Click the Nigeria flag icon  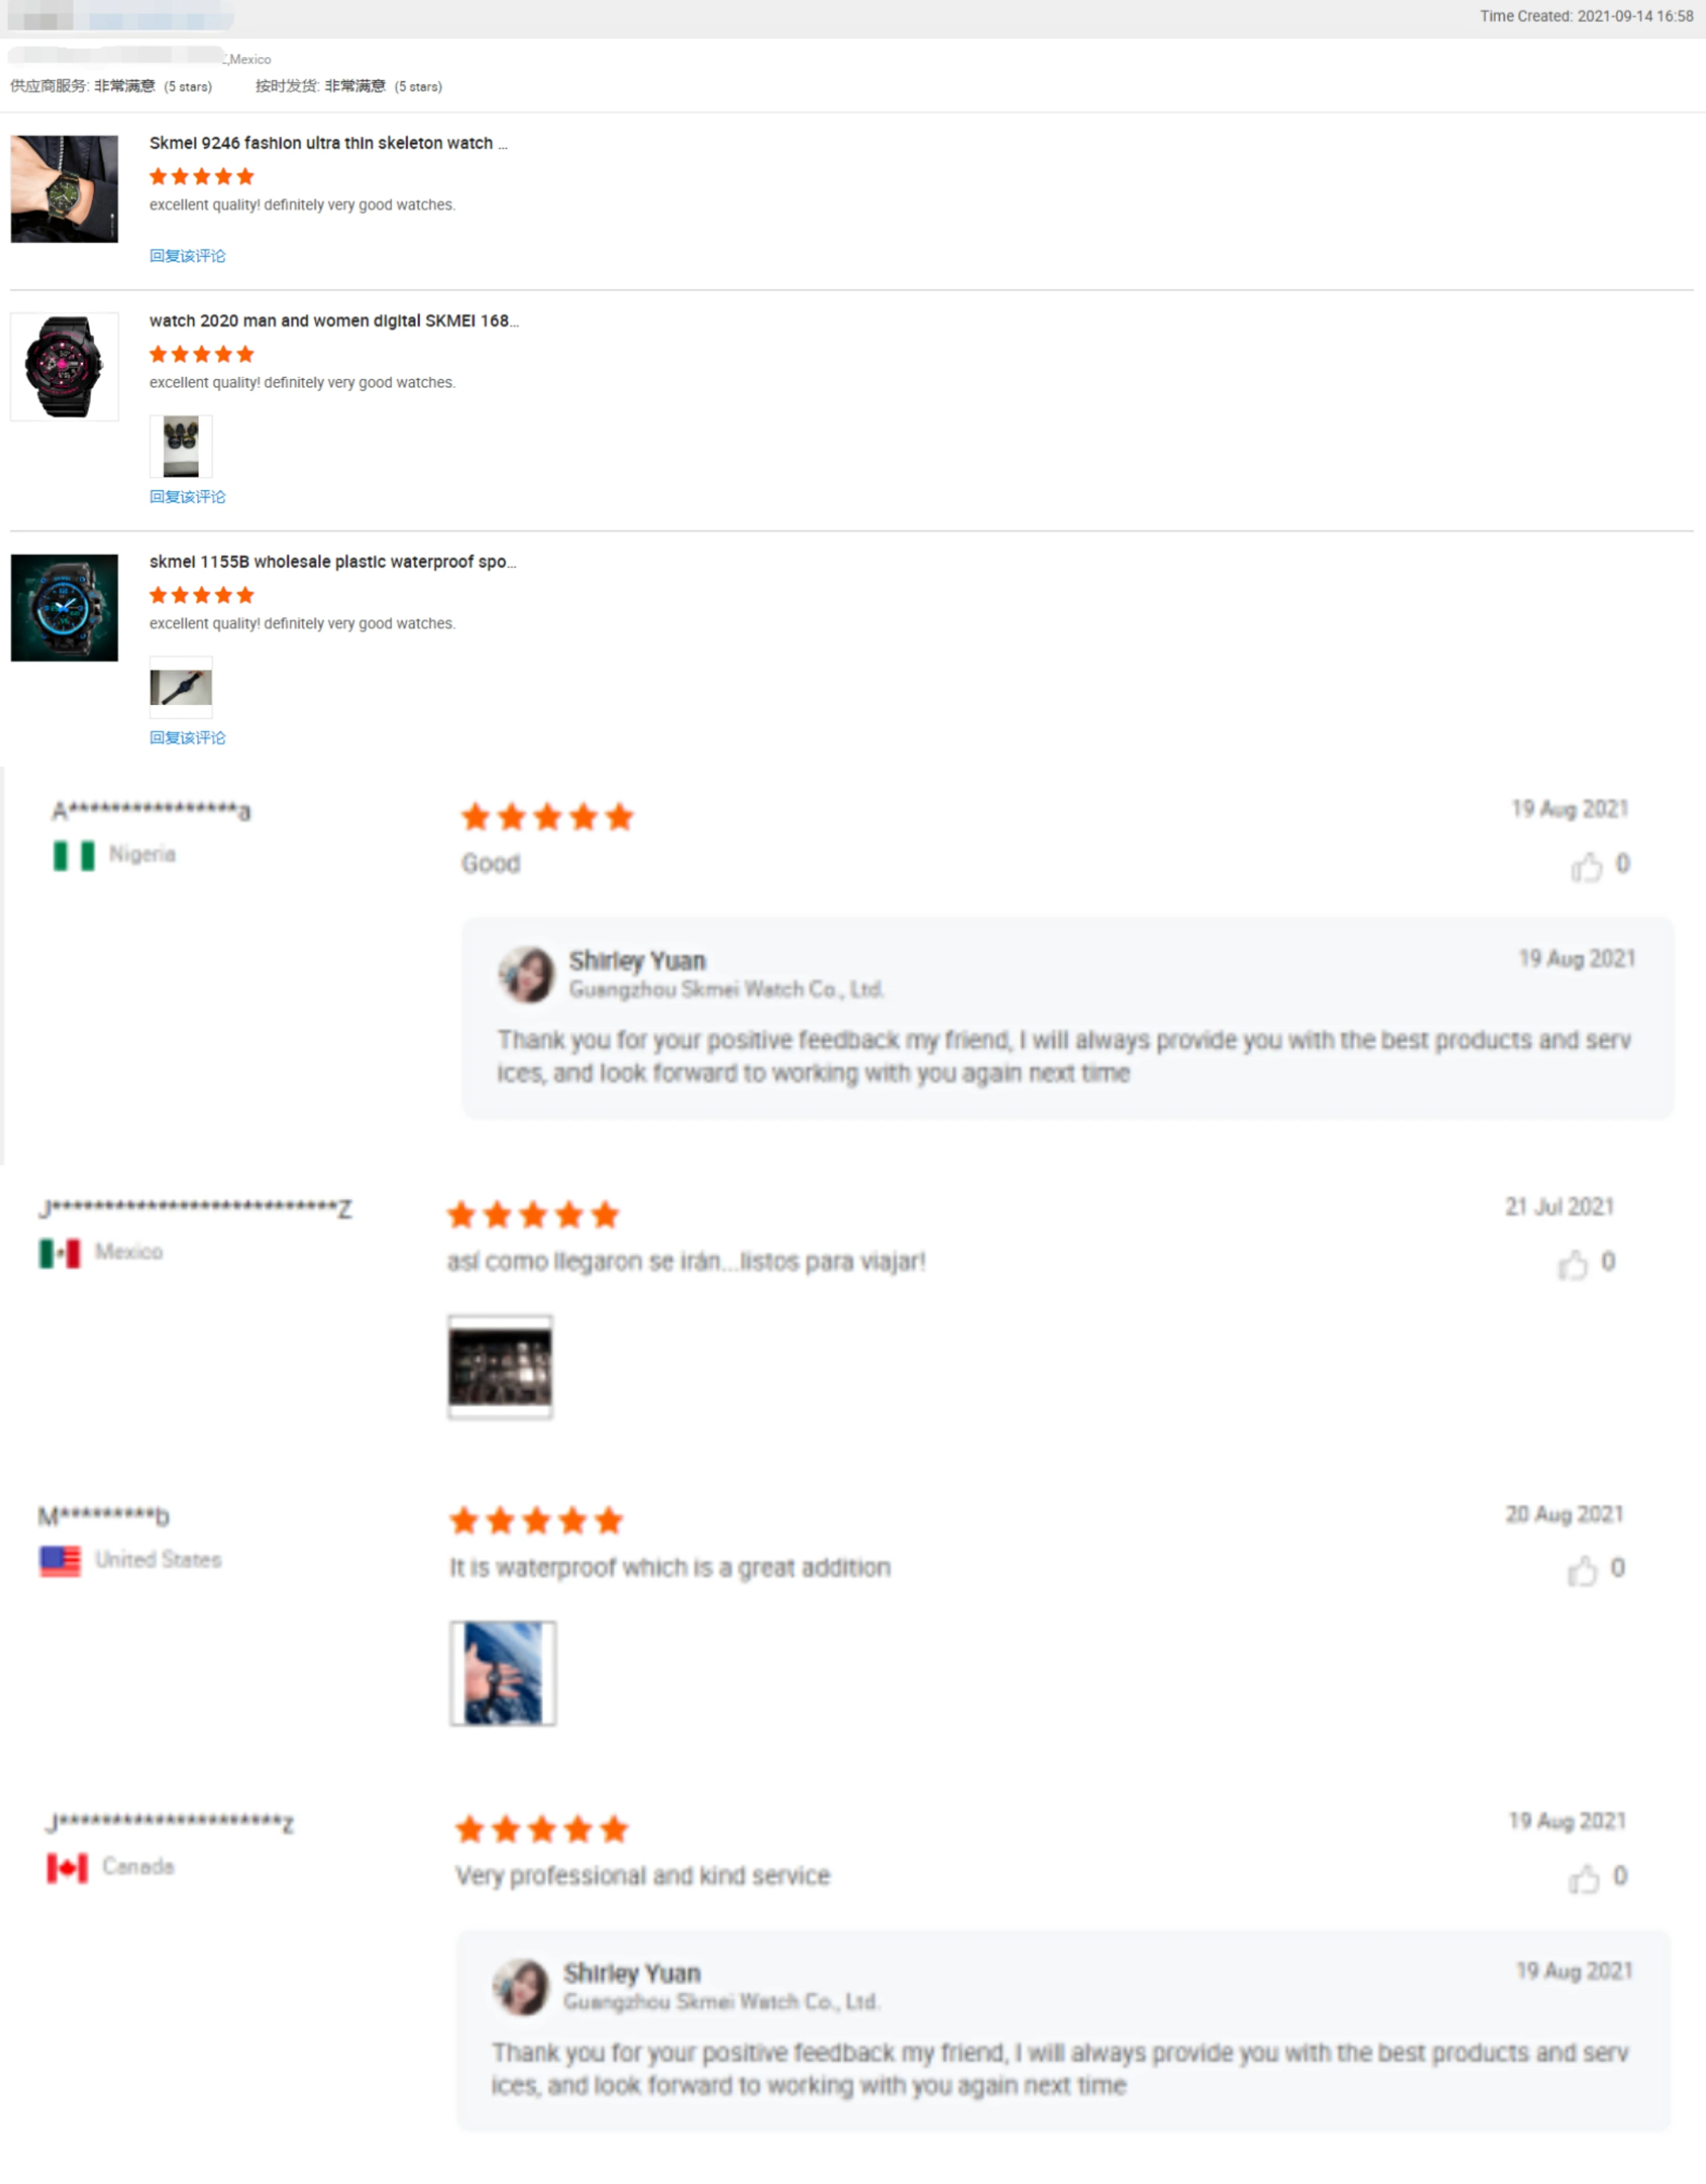pos(74,856)
